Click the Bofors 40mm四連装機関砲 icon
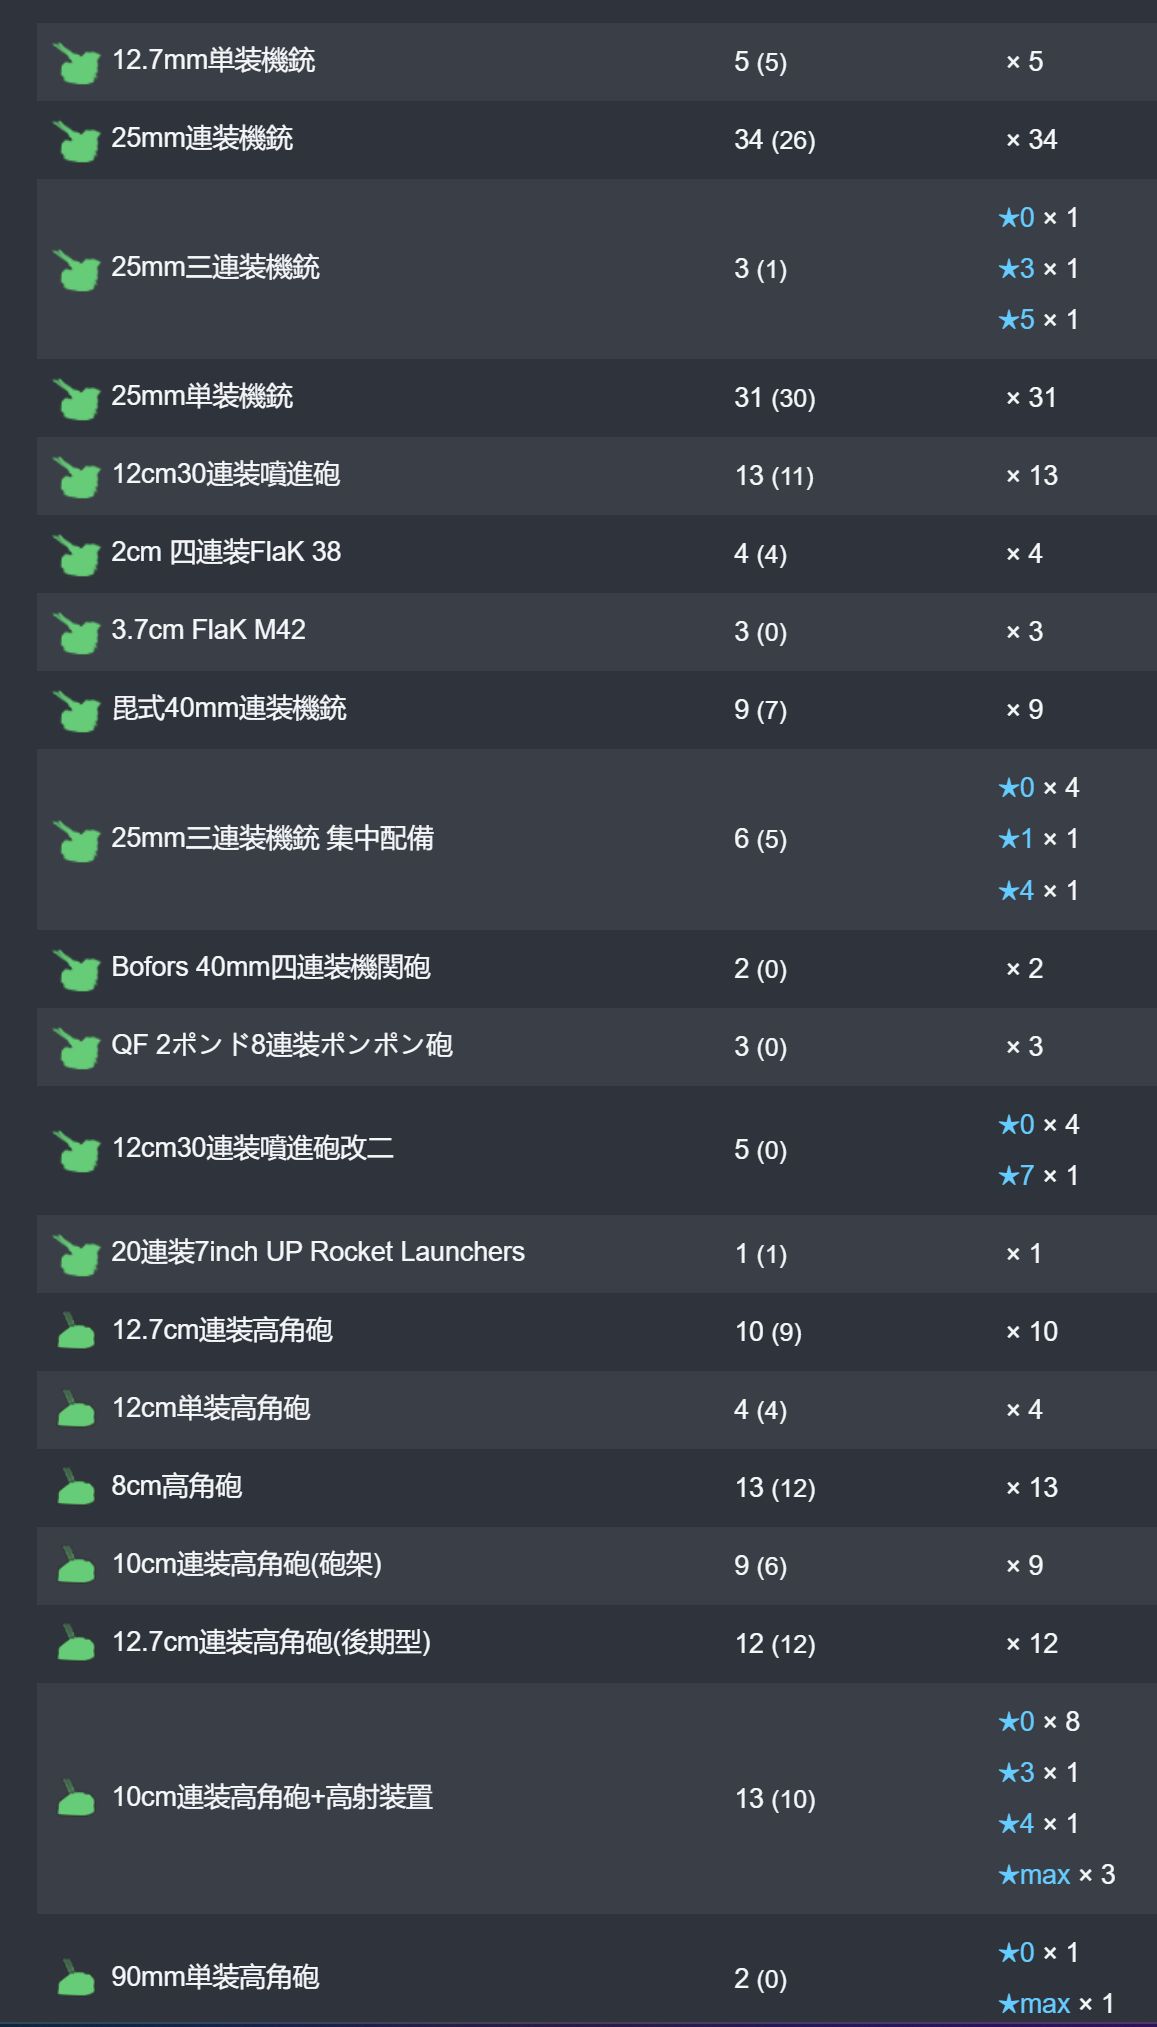 [x=76, y=970]
